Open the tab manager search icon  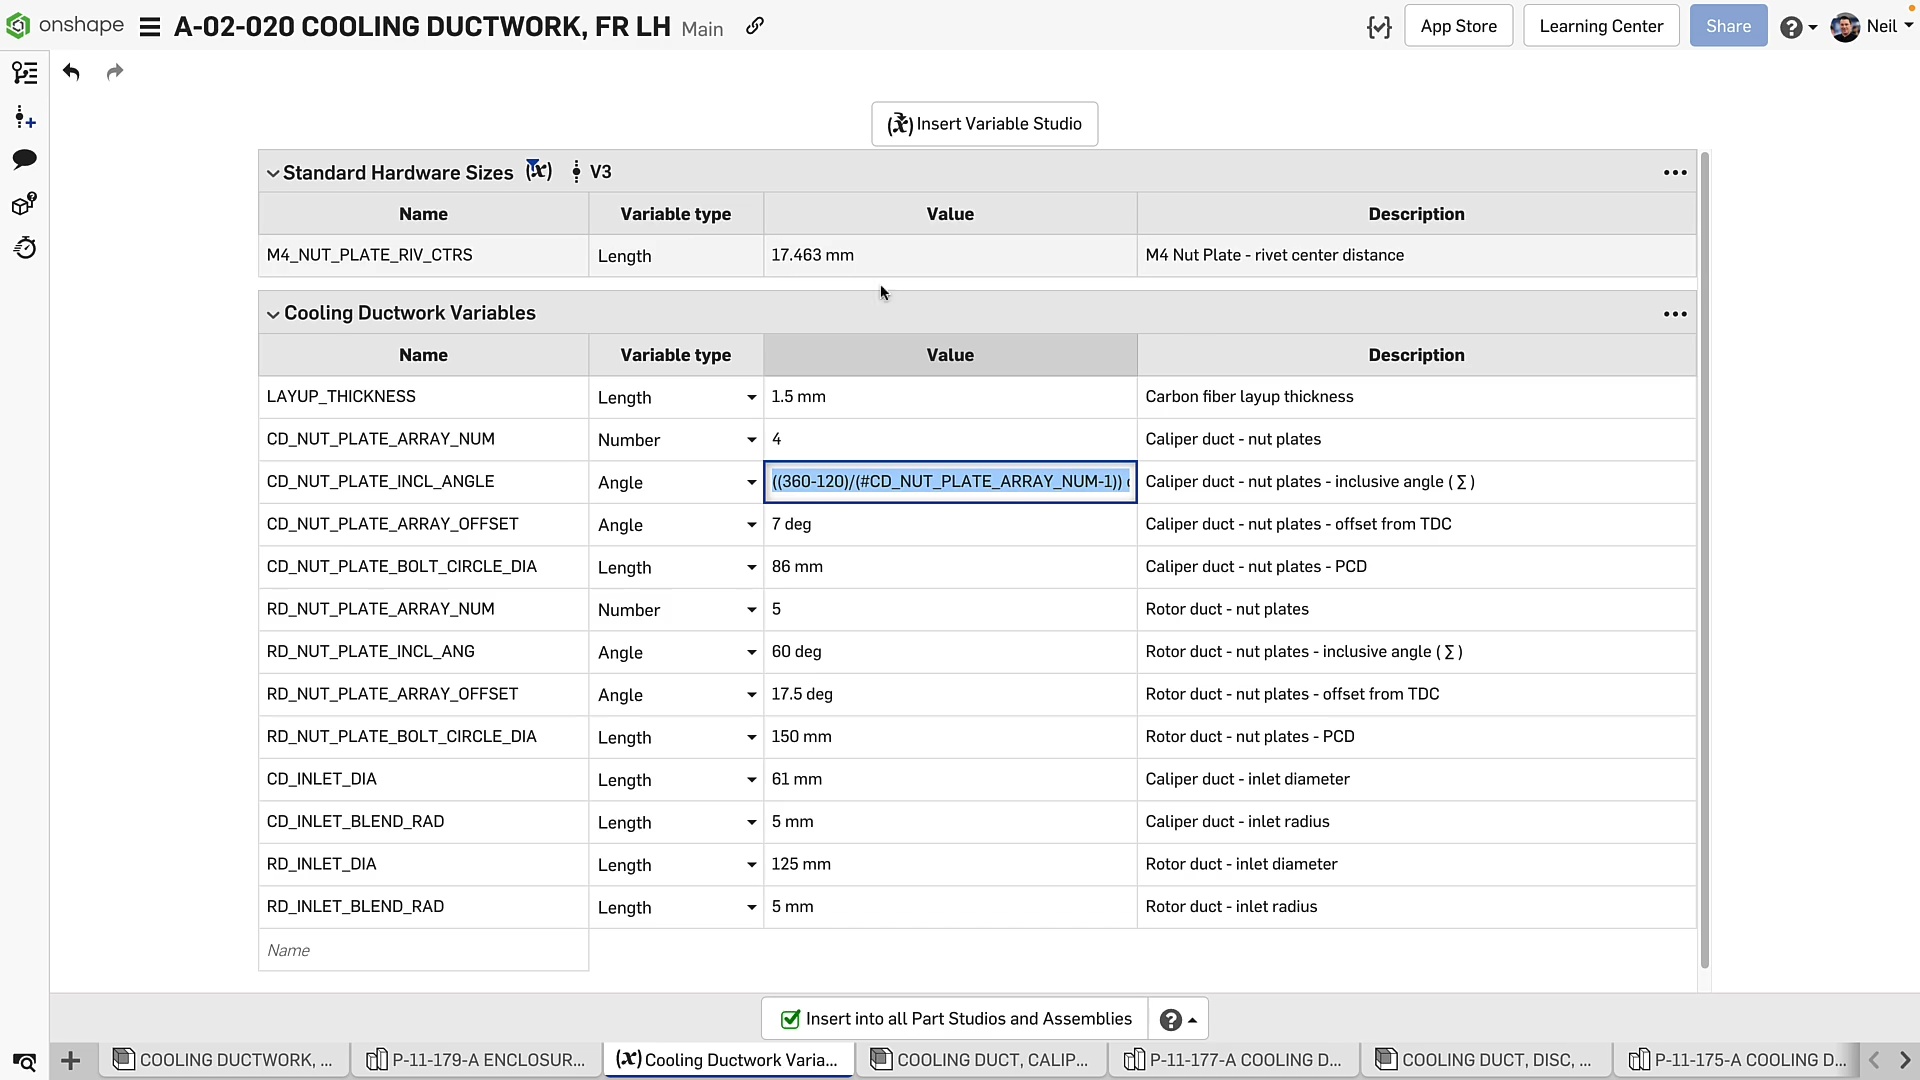pyautogui.click(x=25, y=1061)
